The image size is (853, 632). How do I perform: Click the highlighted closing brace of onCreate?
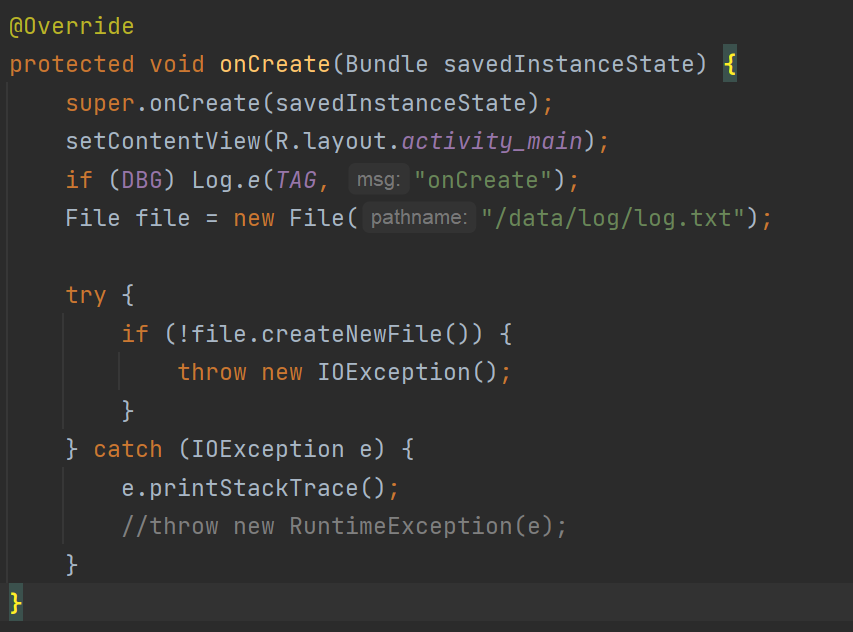tap(16, 603)
